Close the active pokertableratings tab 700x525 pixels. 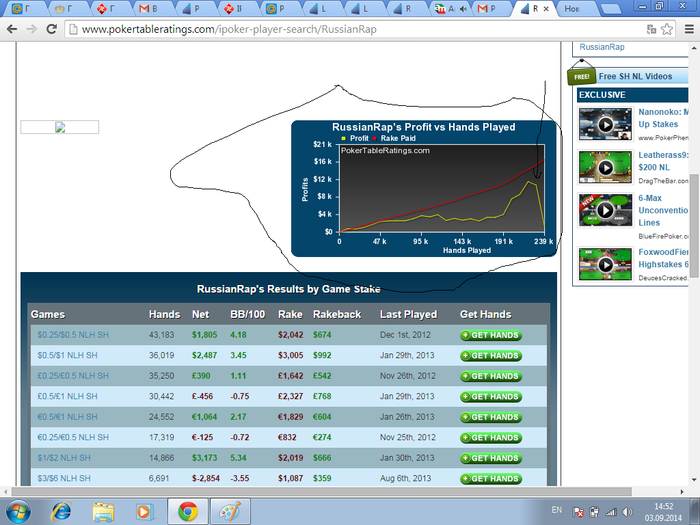[x=546, y=8]
